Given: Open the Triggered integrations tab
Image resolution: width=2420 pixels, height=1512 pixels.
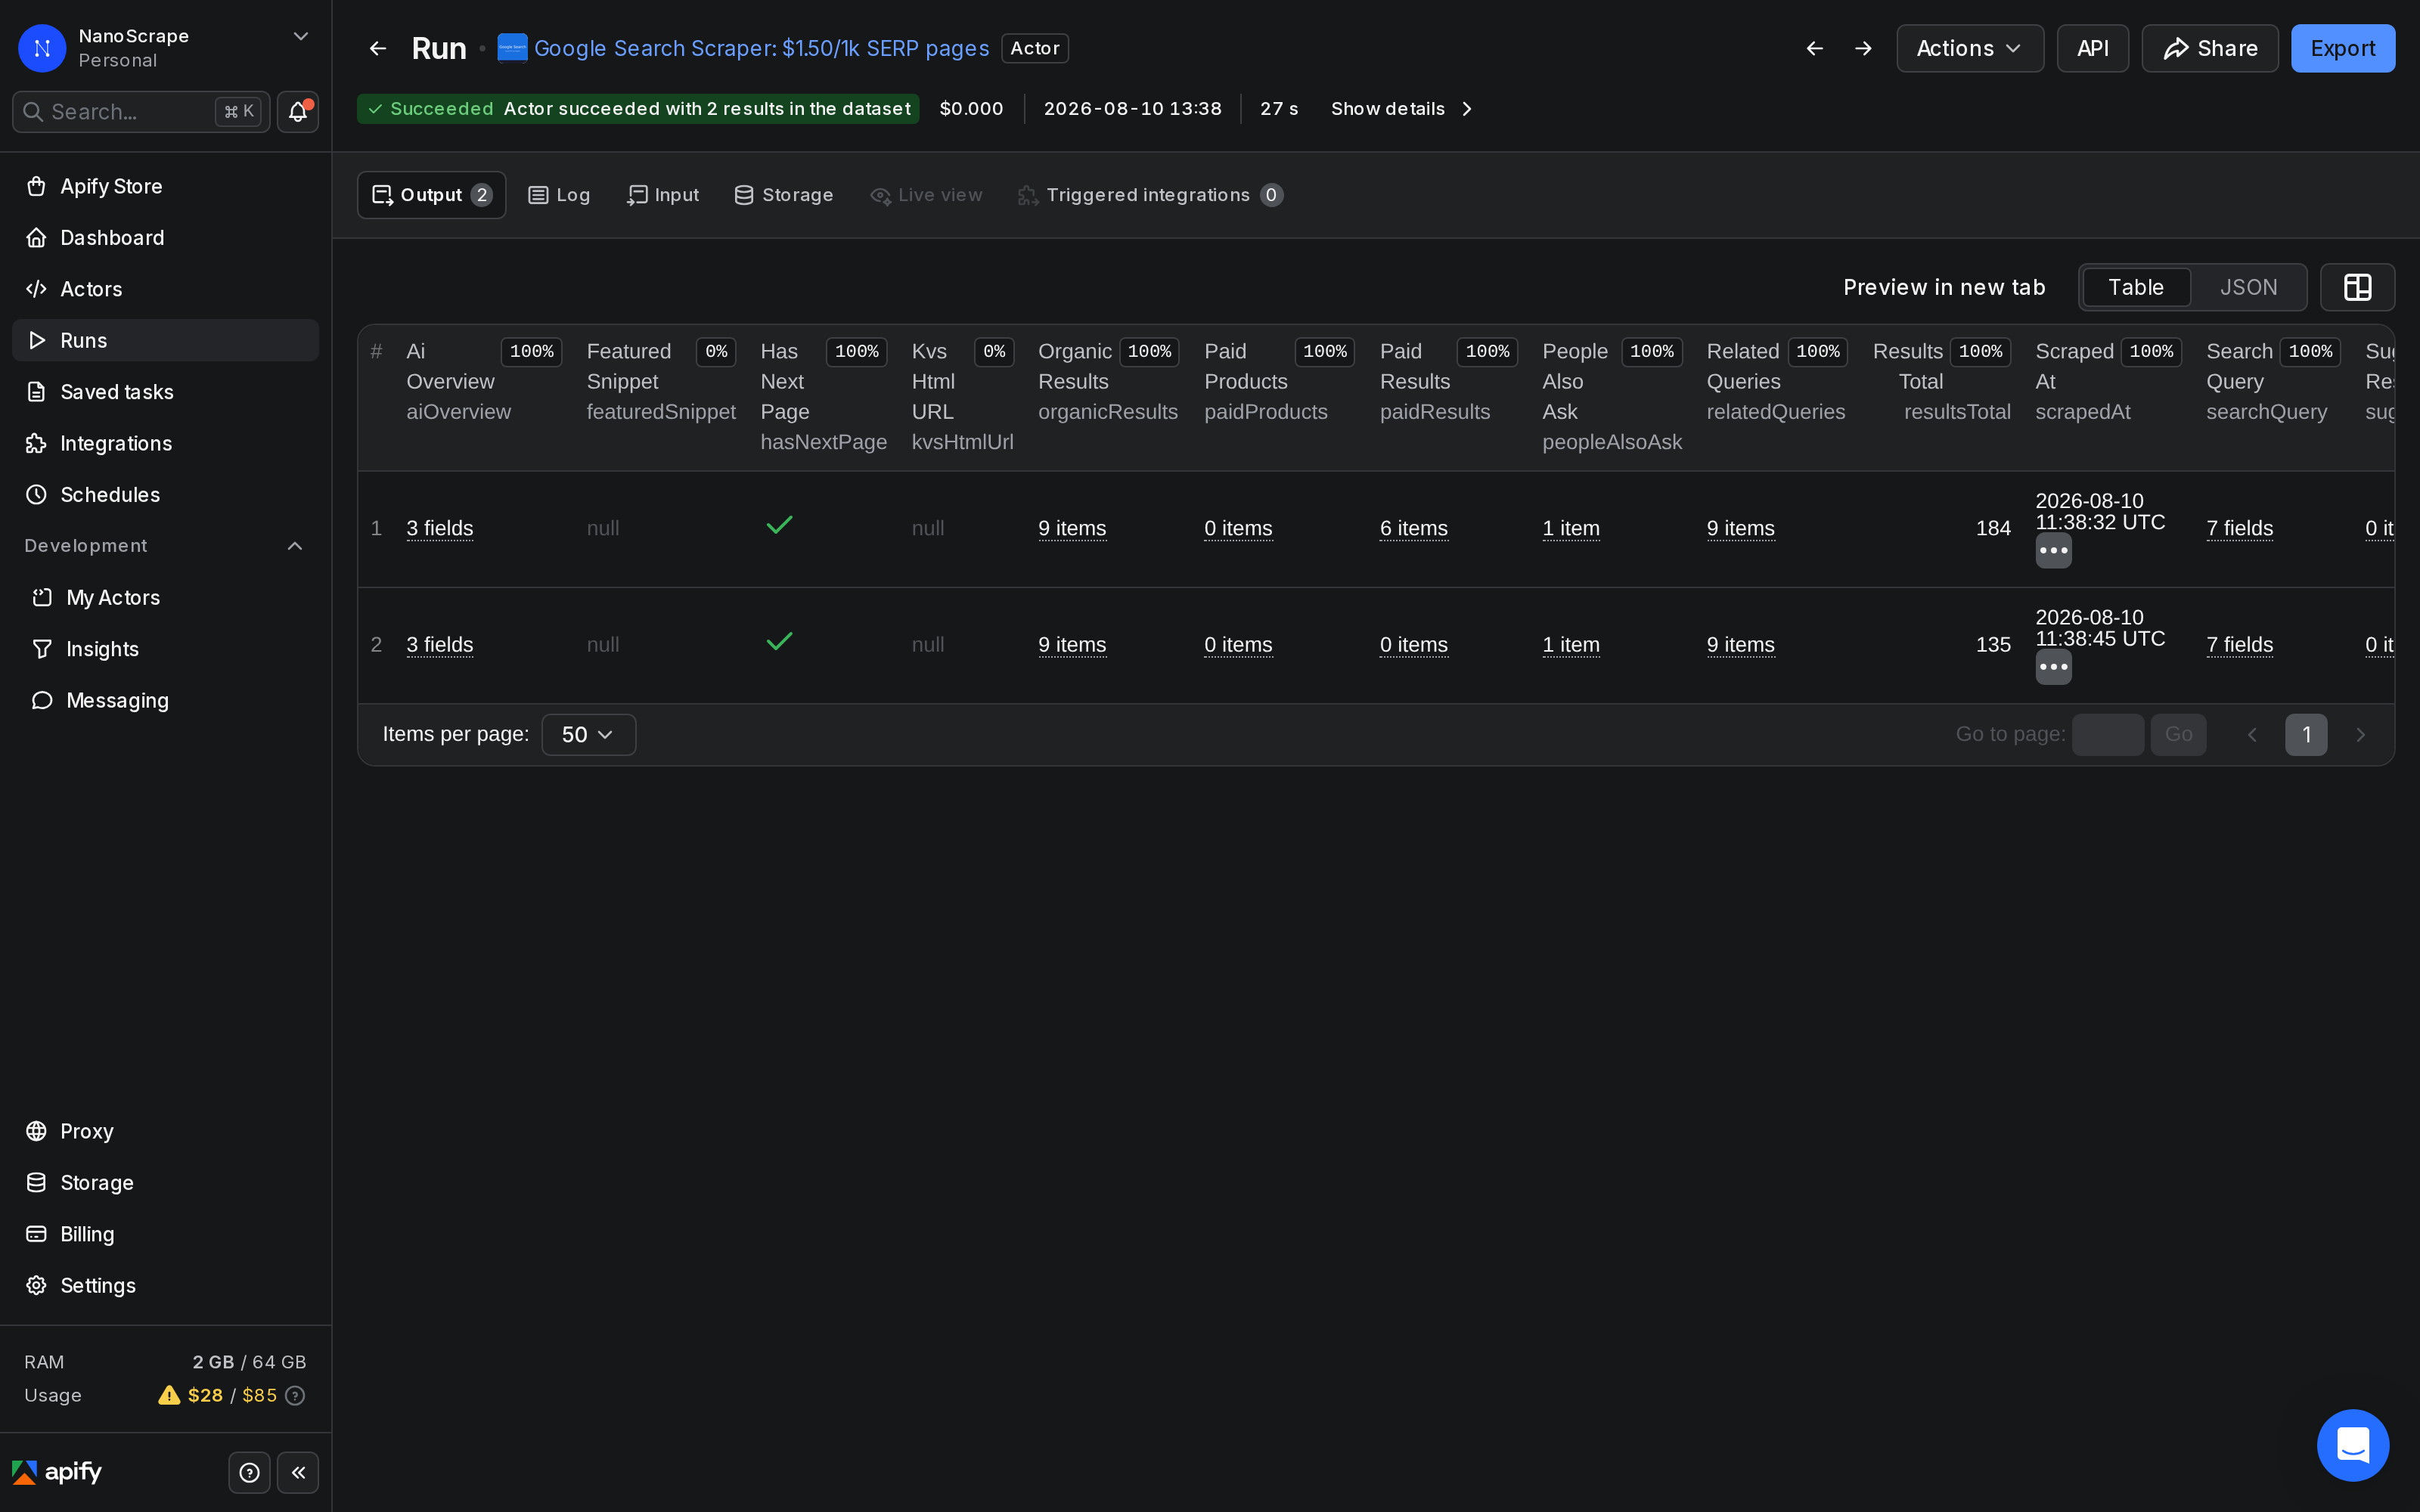Looking at the screenshot, I should [x=1150, y=195].
